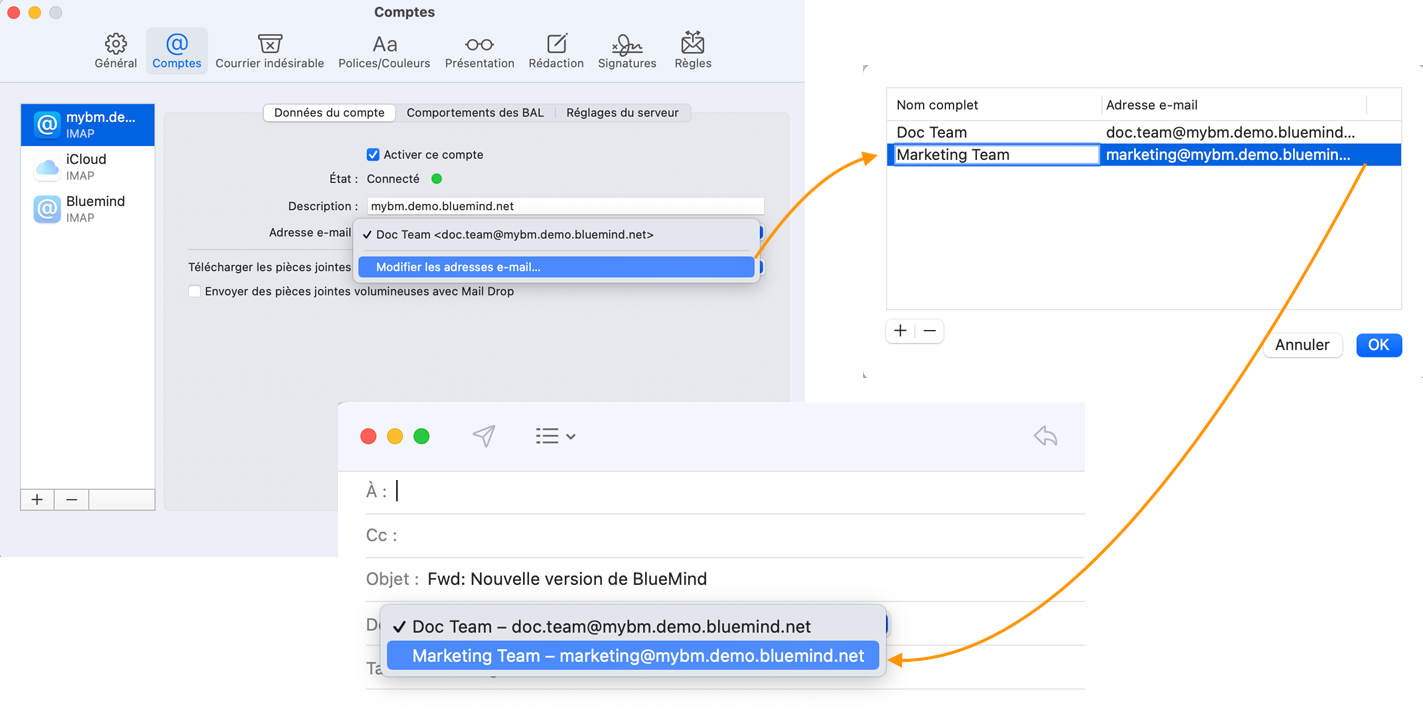Click the reply arrow icon in compose window
Screen dimensions: 1423x712
point(1045,436)
